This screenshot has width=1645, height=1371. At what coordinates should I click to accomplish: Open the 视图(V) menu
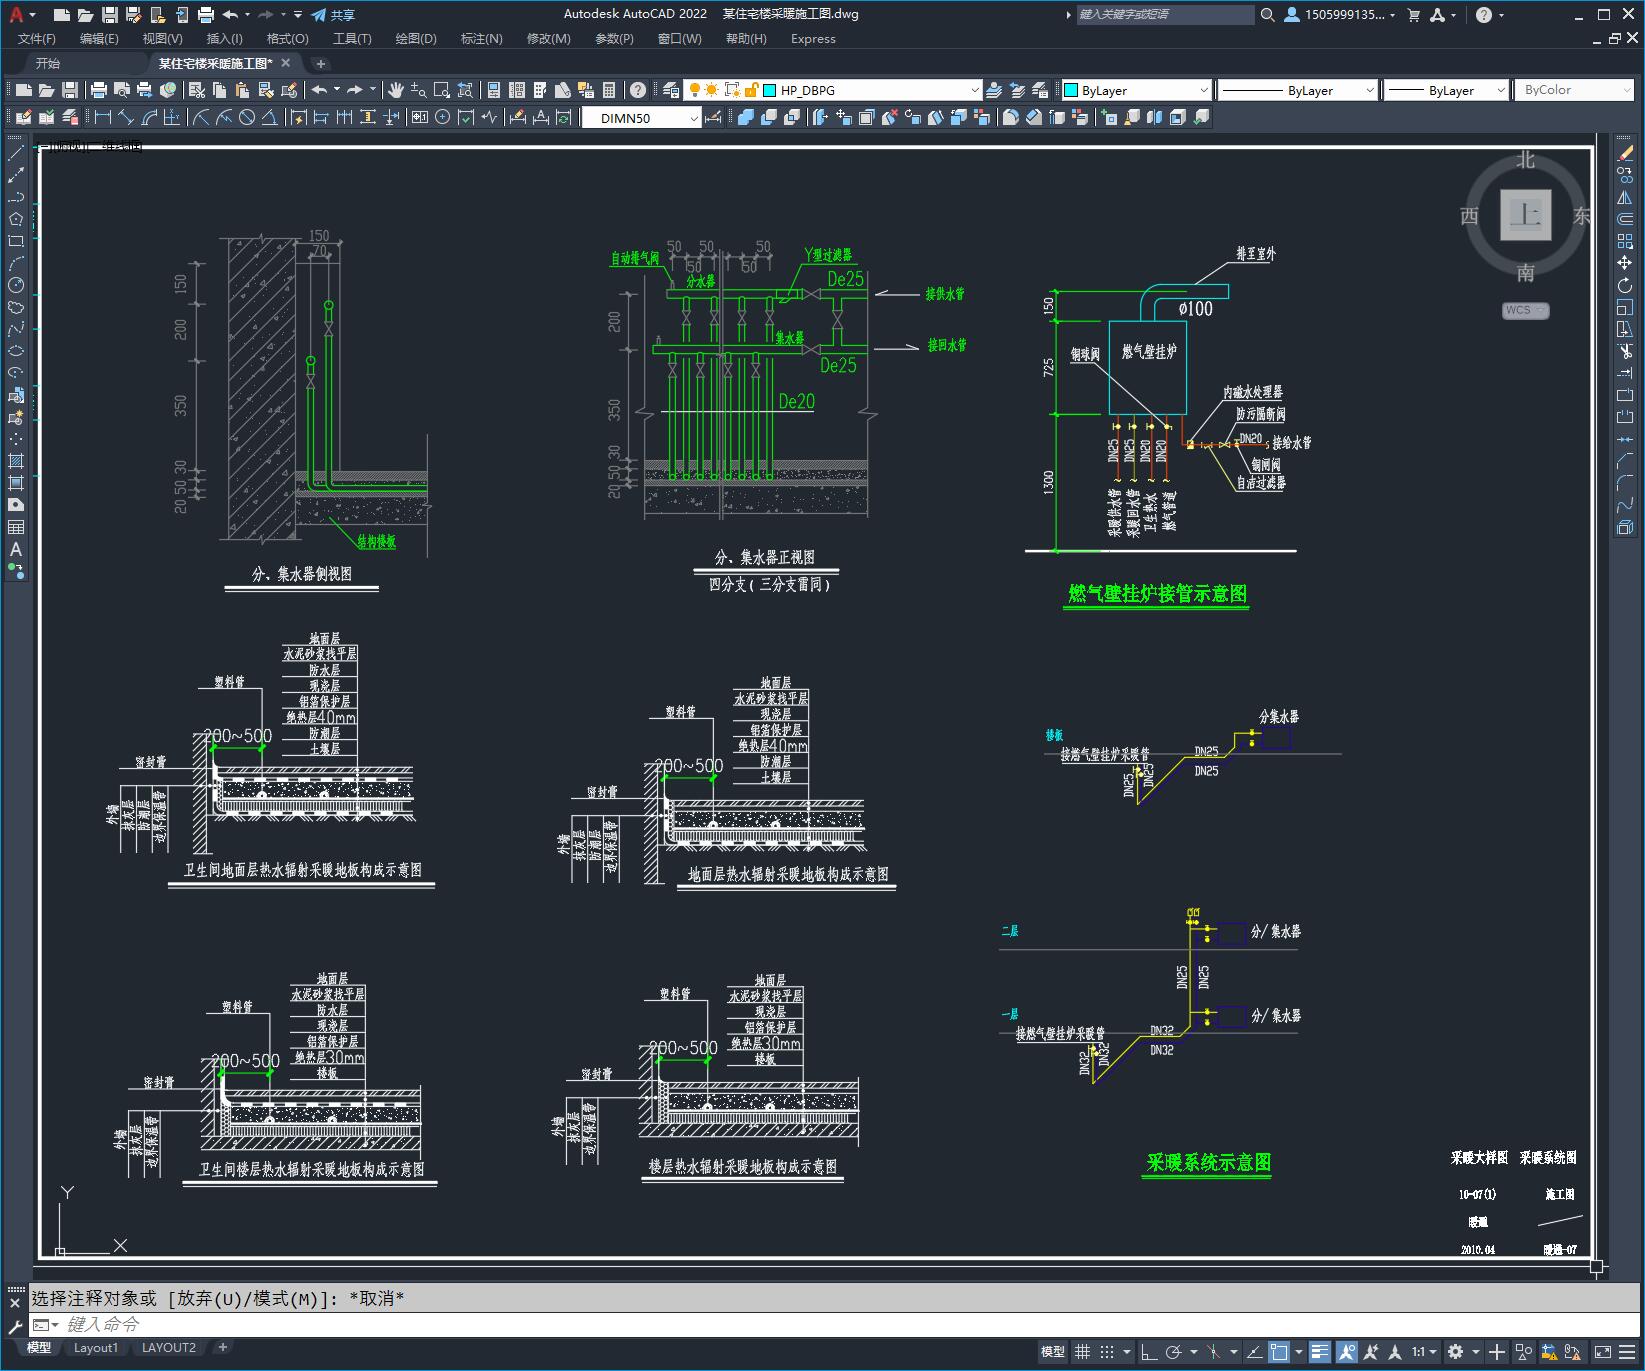coord(162,39)
